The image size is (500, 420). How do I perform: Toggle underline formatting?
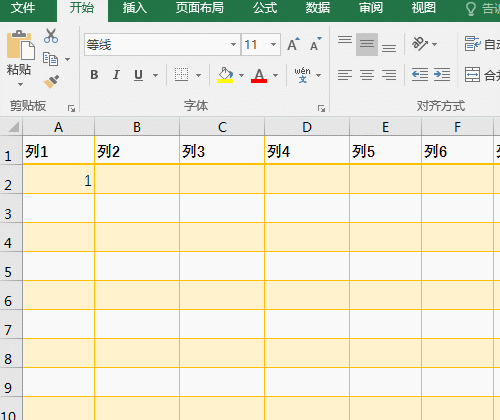coord(138,75)
